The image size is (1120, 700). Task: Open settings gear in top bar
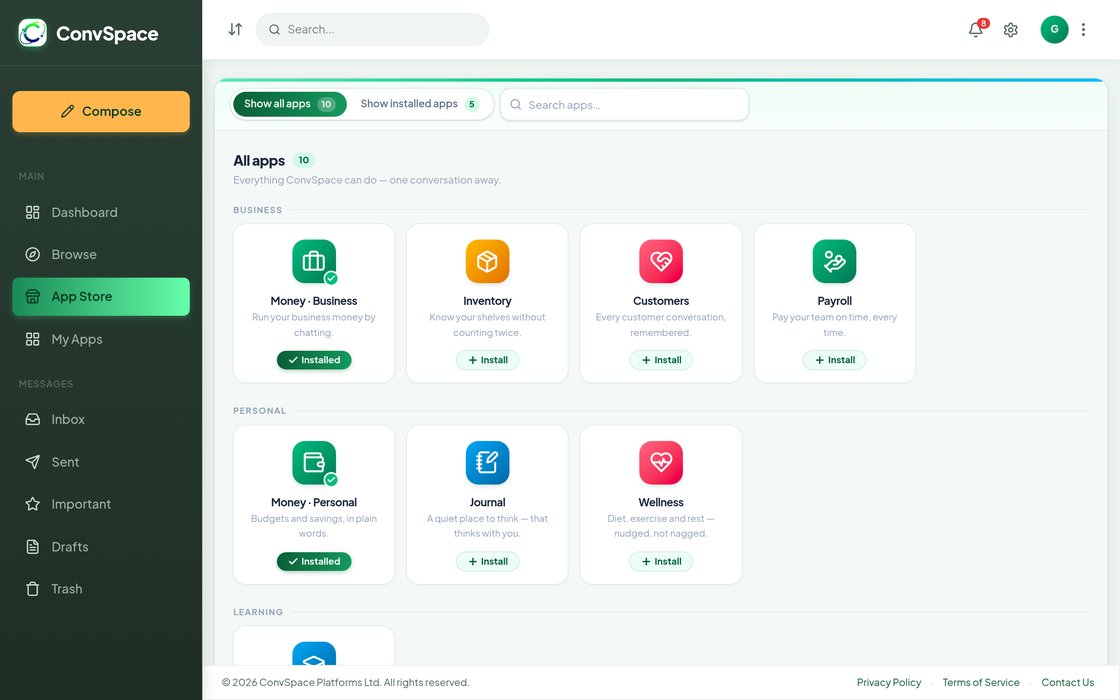pos(1010,30)
